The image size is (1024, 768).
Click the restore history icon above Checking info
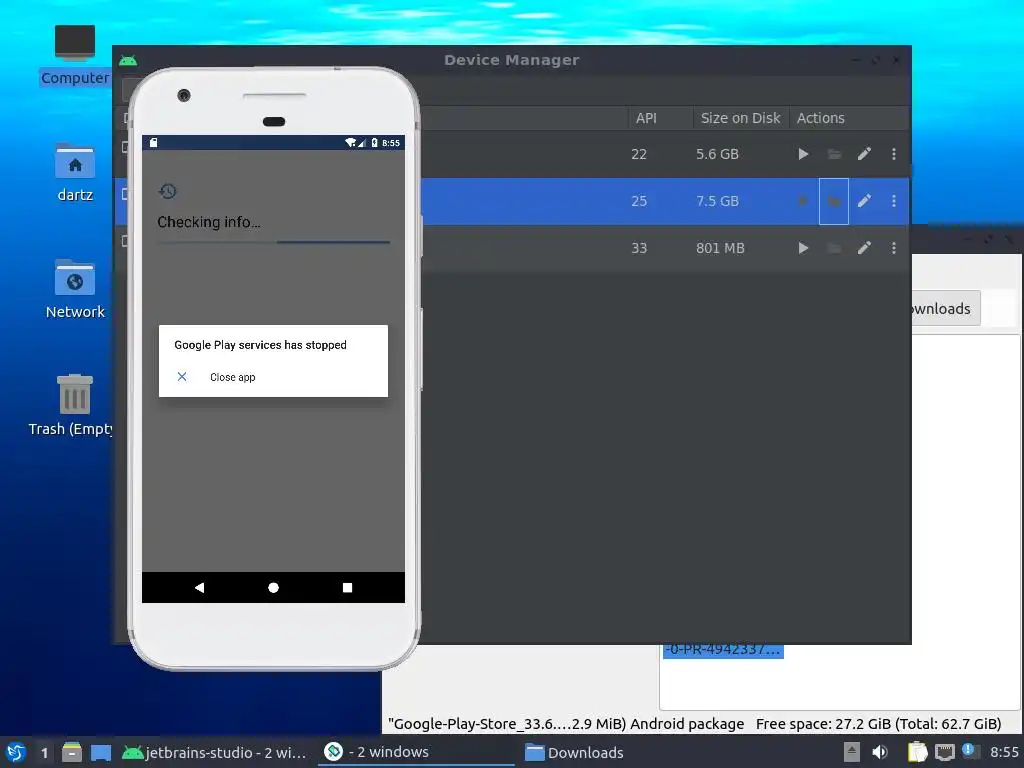click(168, 191)
